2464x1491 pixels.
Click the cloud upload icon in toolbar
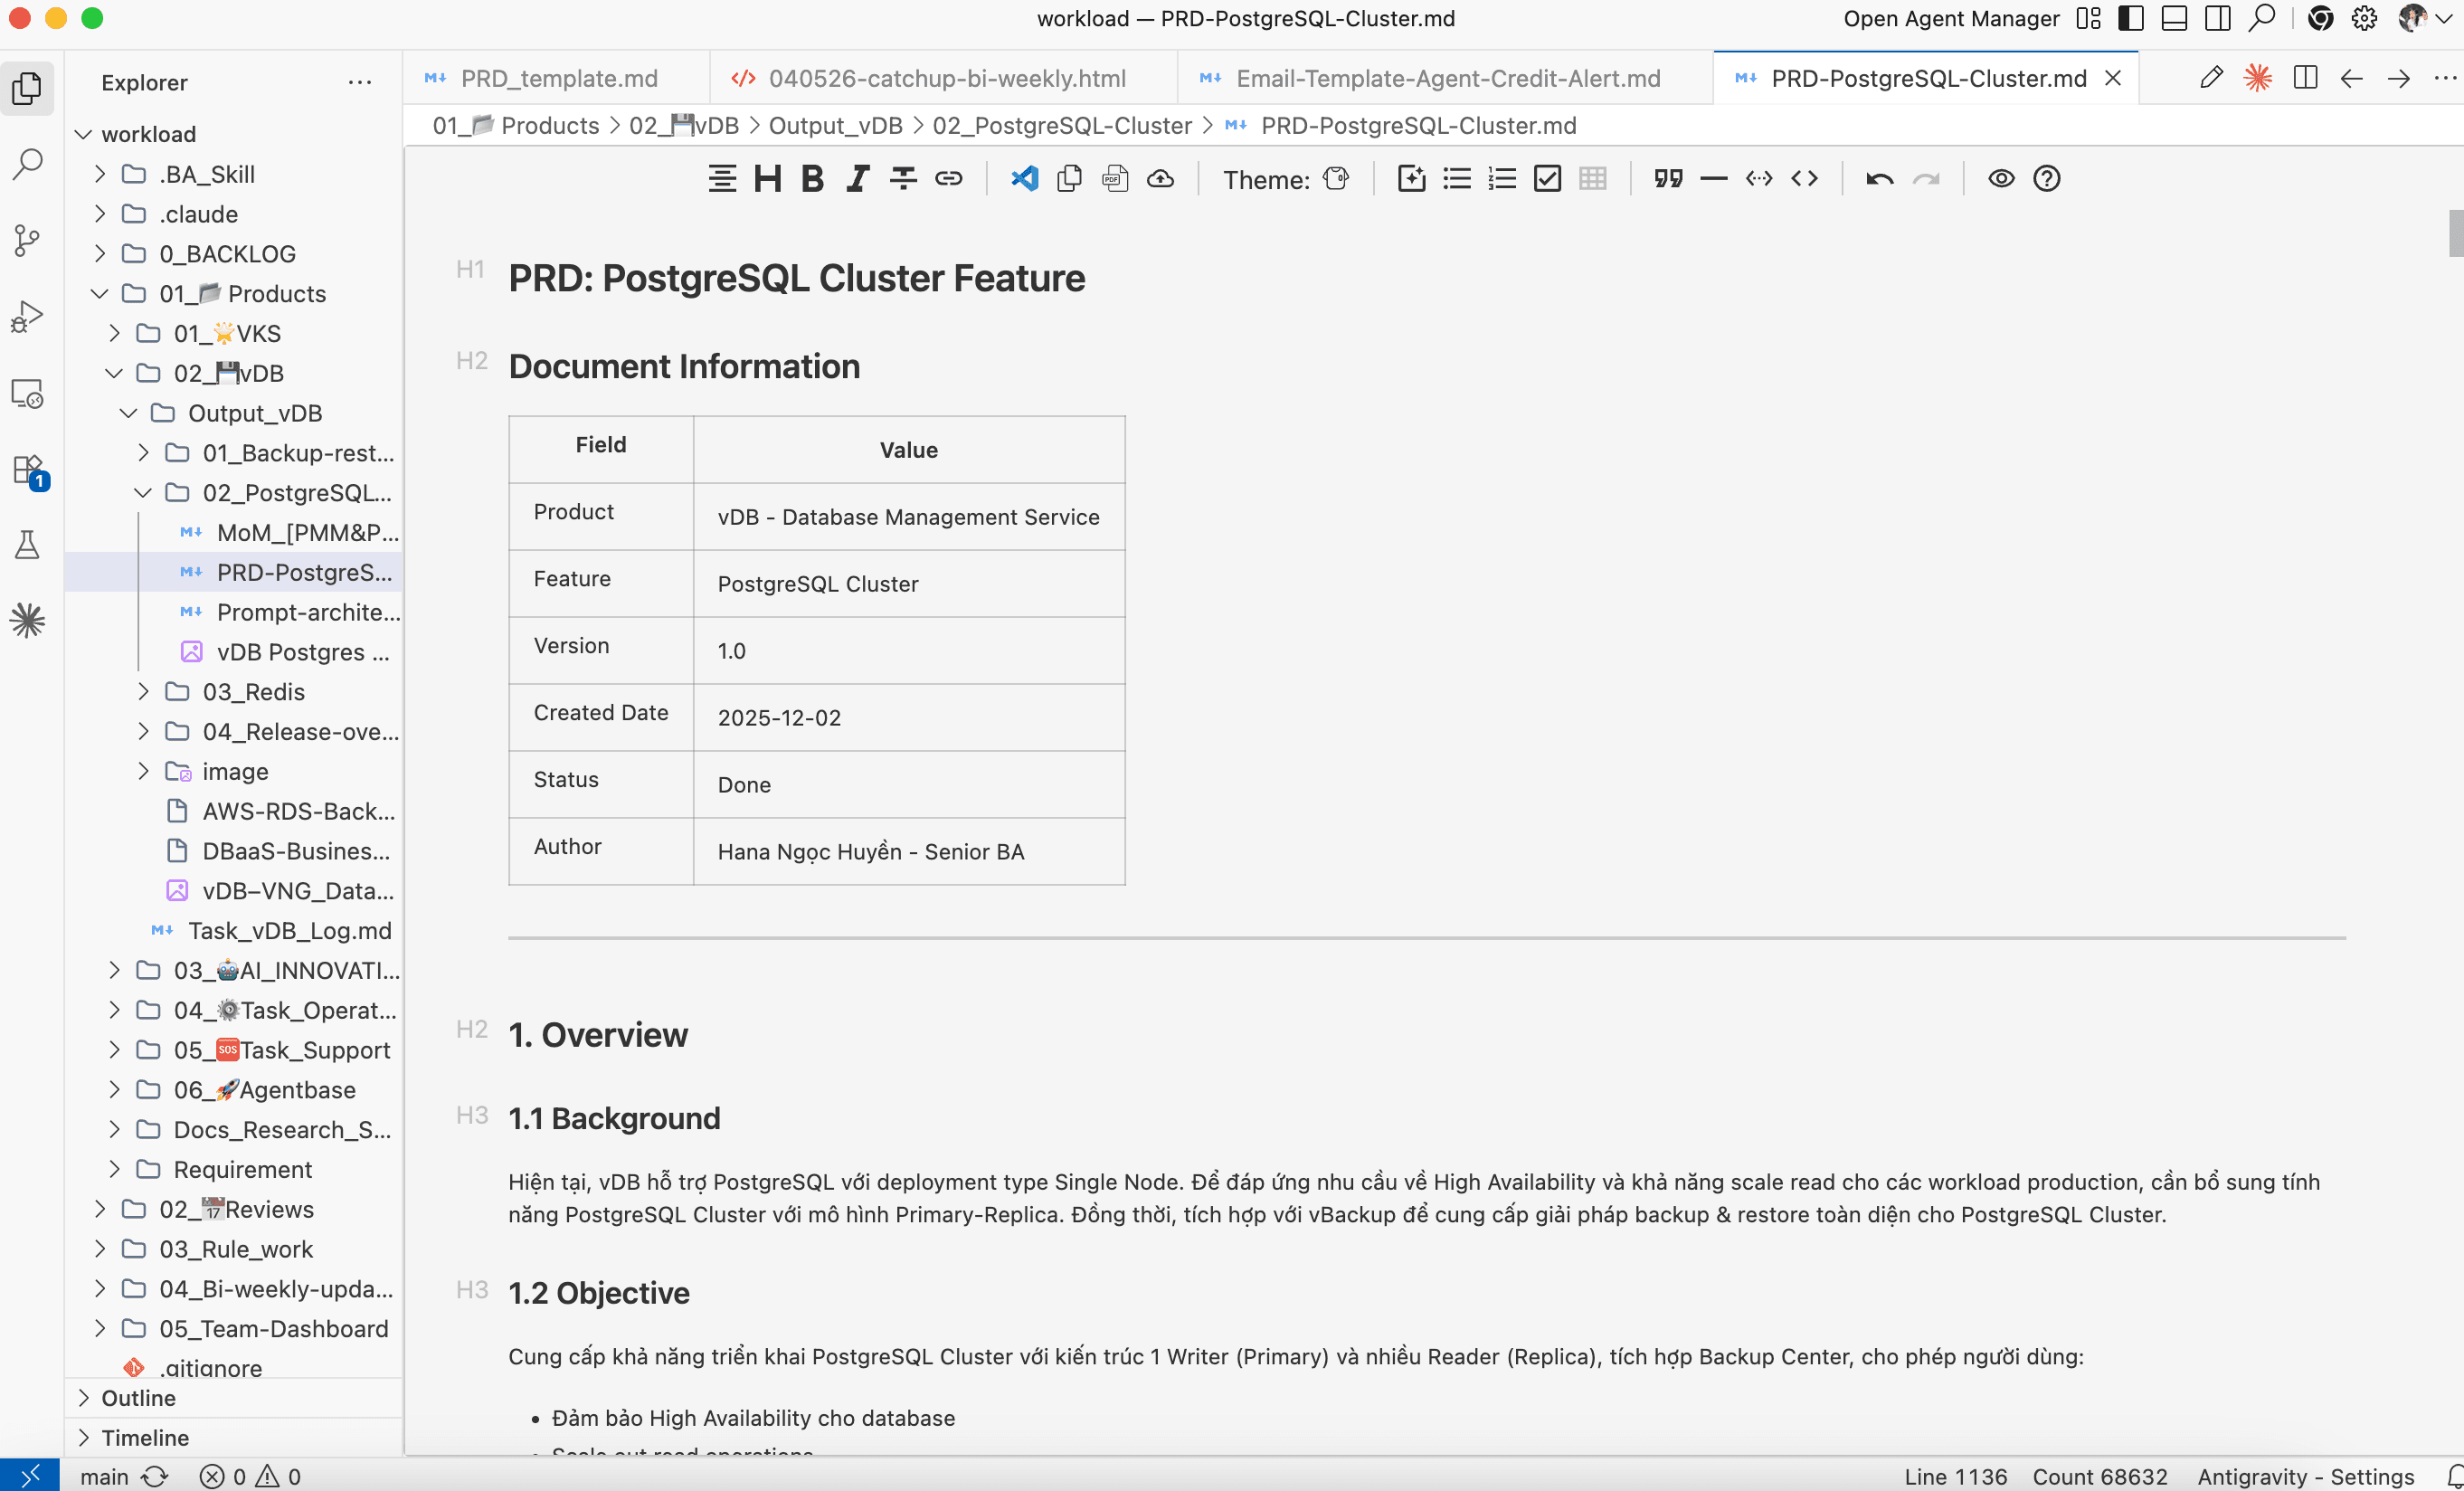(1160, 179)
